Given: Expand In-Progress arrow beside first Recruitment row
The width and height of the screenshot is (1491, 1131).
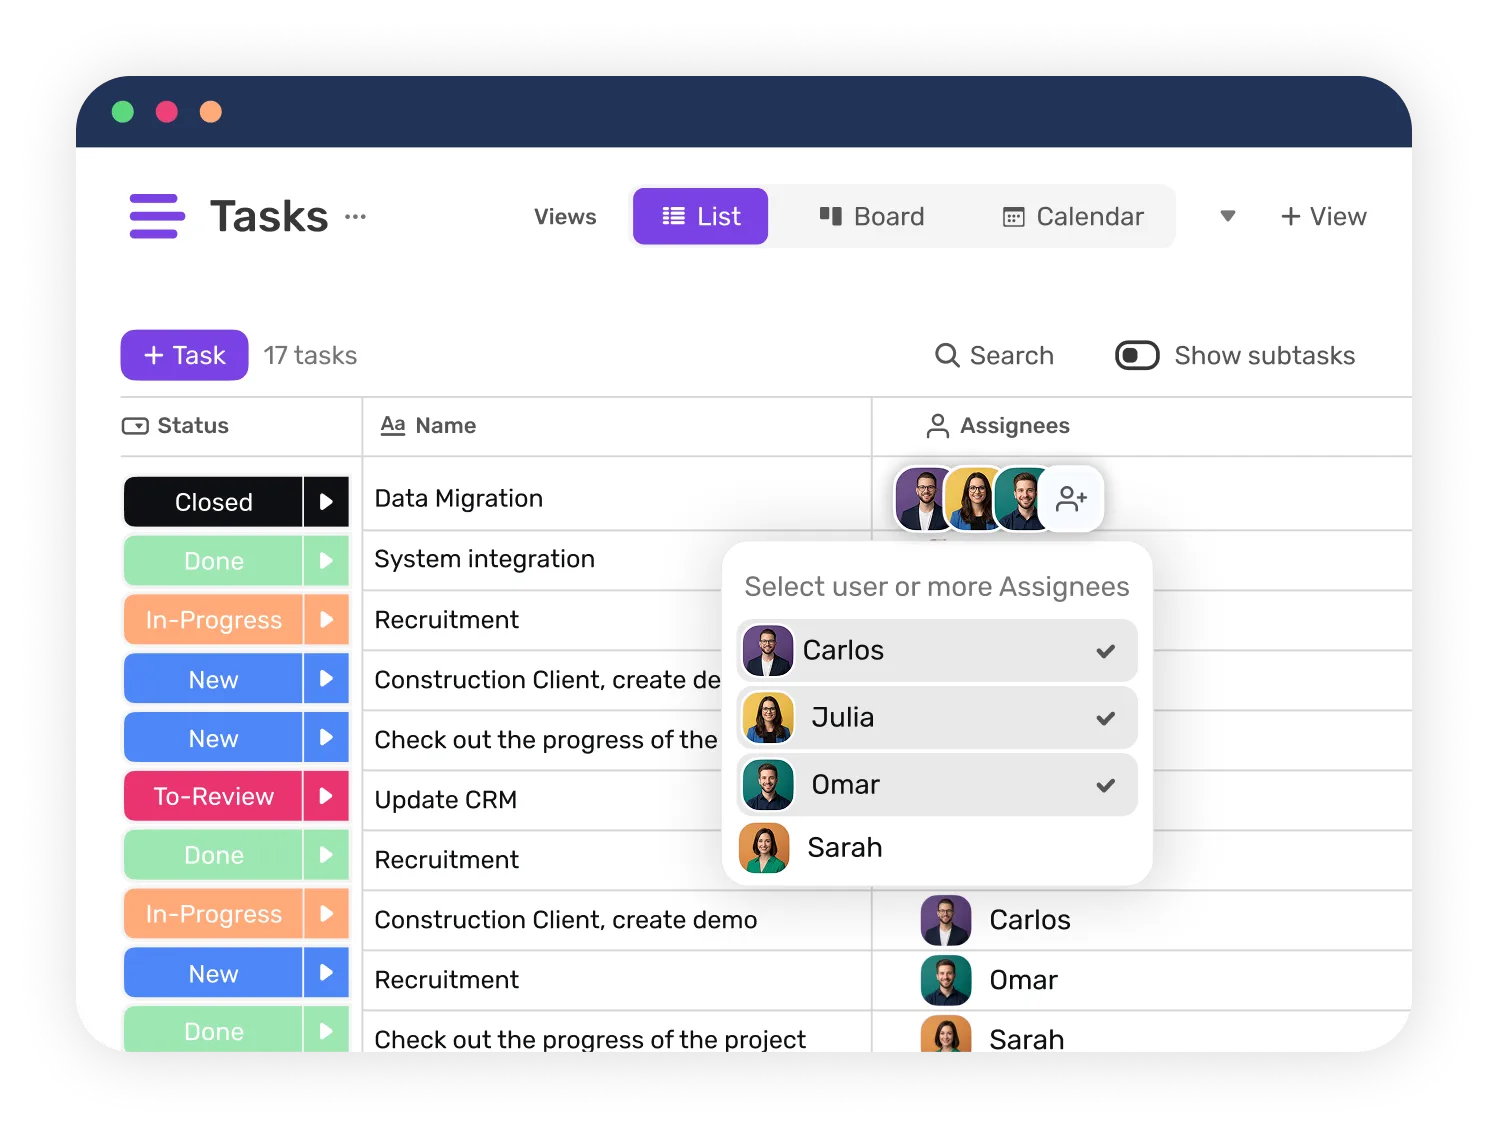Looking at the screenshot, I should click(x=326, y=620).
